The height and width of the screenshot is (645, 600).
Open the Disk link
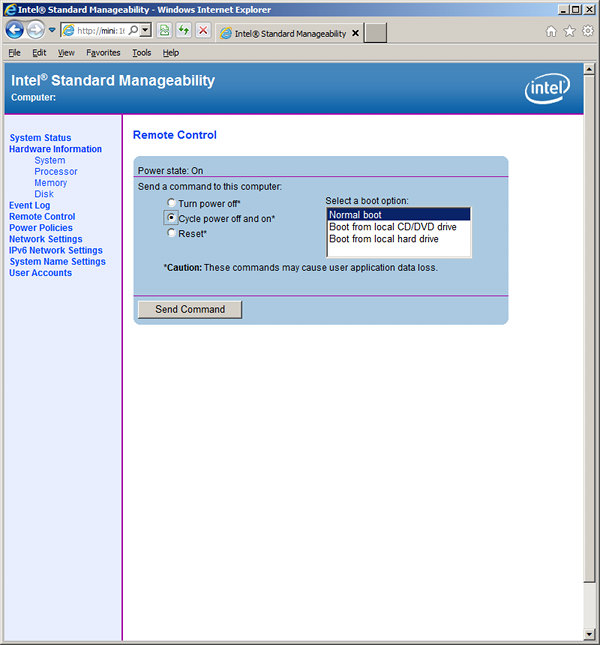[44, 194]
